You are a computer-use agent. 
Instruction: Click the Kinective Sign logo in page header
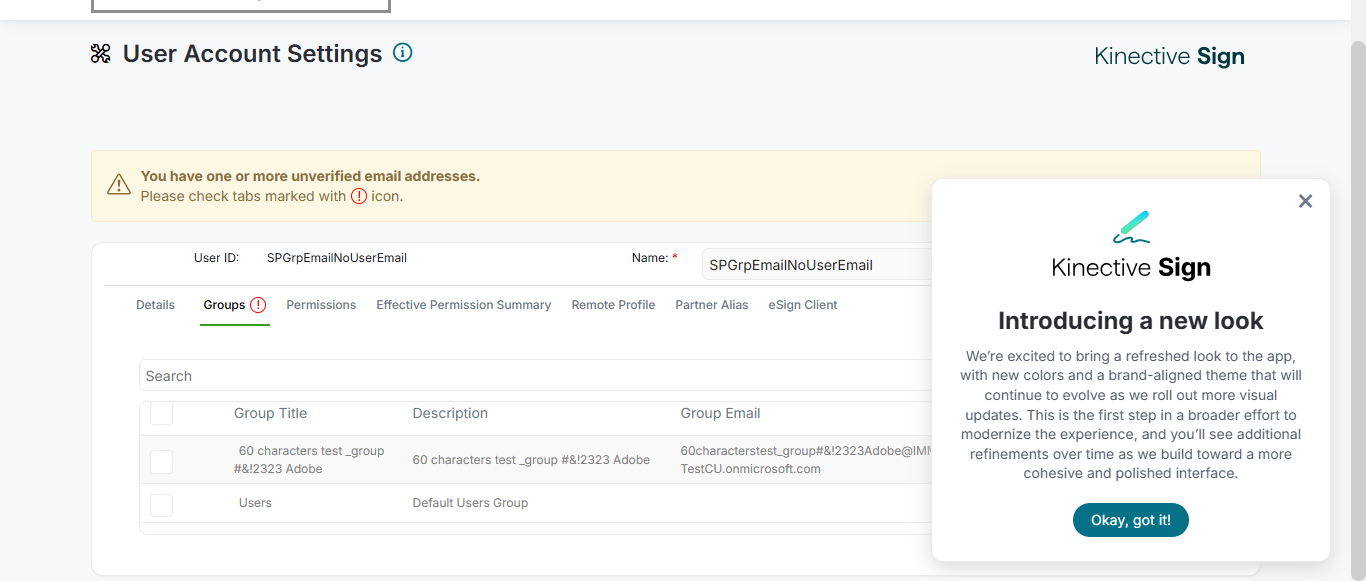pyautogui.click(x=1169, y=56)
